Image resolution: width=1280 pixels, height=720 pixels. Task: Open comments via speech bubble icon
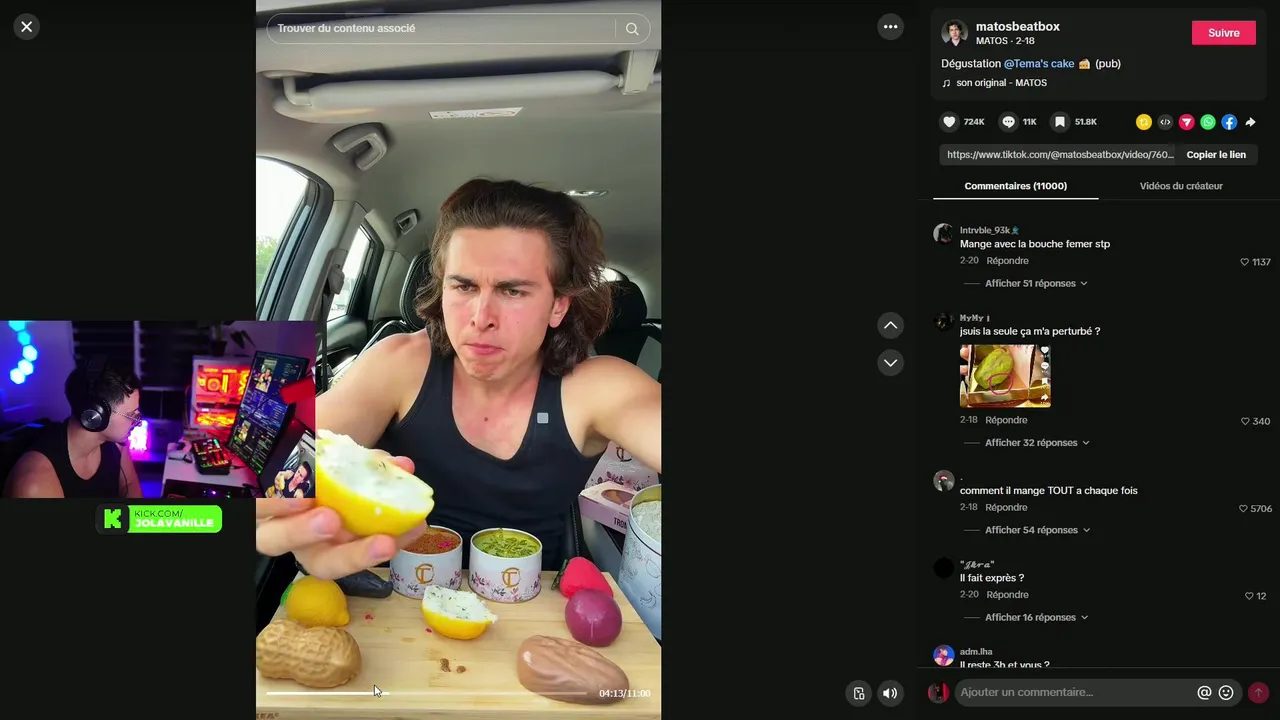pyautogui.click(x=1008, y=122)
